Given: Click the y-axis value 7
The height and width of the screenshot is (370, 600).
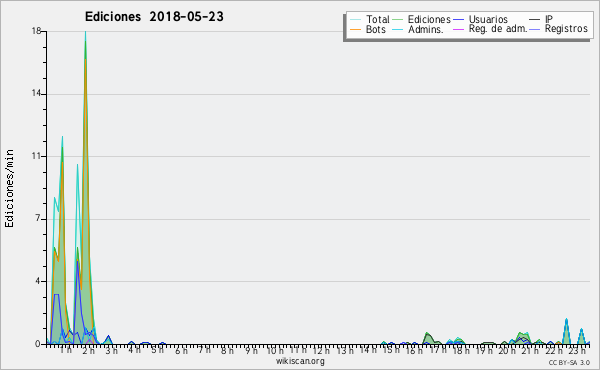Looking at the screenshot, I should [38, 218].
